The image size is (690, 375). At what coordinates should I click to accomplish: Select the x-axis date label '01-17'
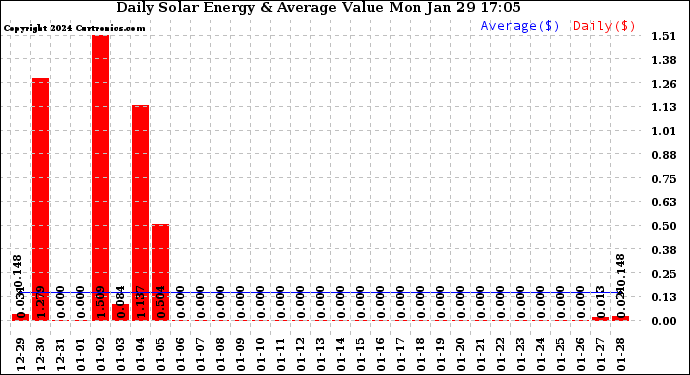point(400,354)
